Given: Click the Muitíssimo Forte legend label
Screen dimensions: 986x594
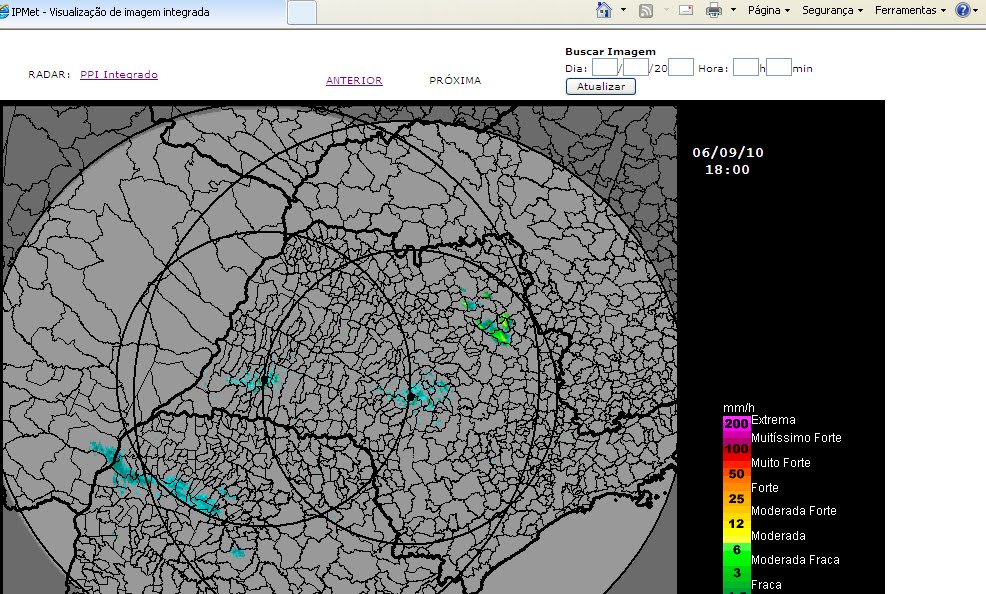Looking at the screenshot, I should point(796,438).
